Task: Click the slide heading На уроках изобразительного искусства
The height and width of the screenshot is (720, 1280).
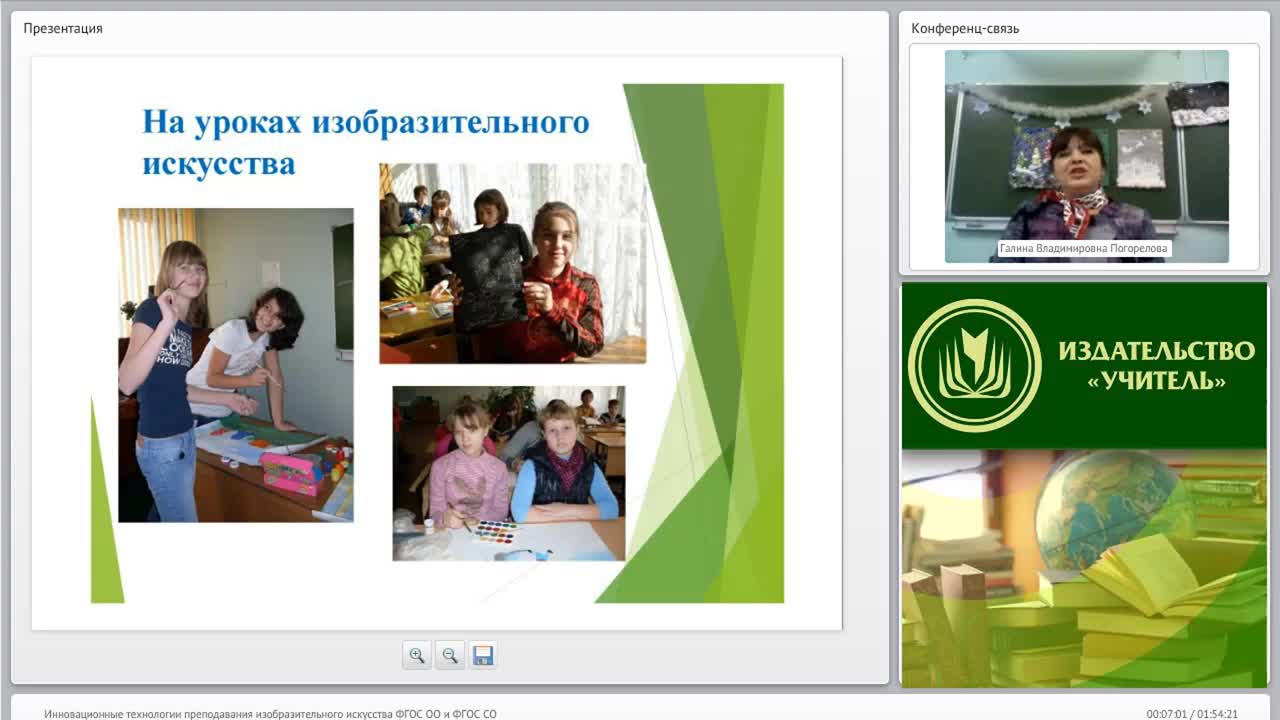Action: coord(366,142)
